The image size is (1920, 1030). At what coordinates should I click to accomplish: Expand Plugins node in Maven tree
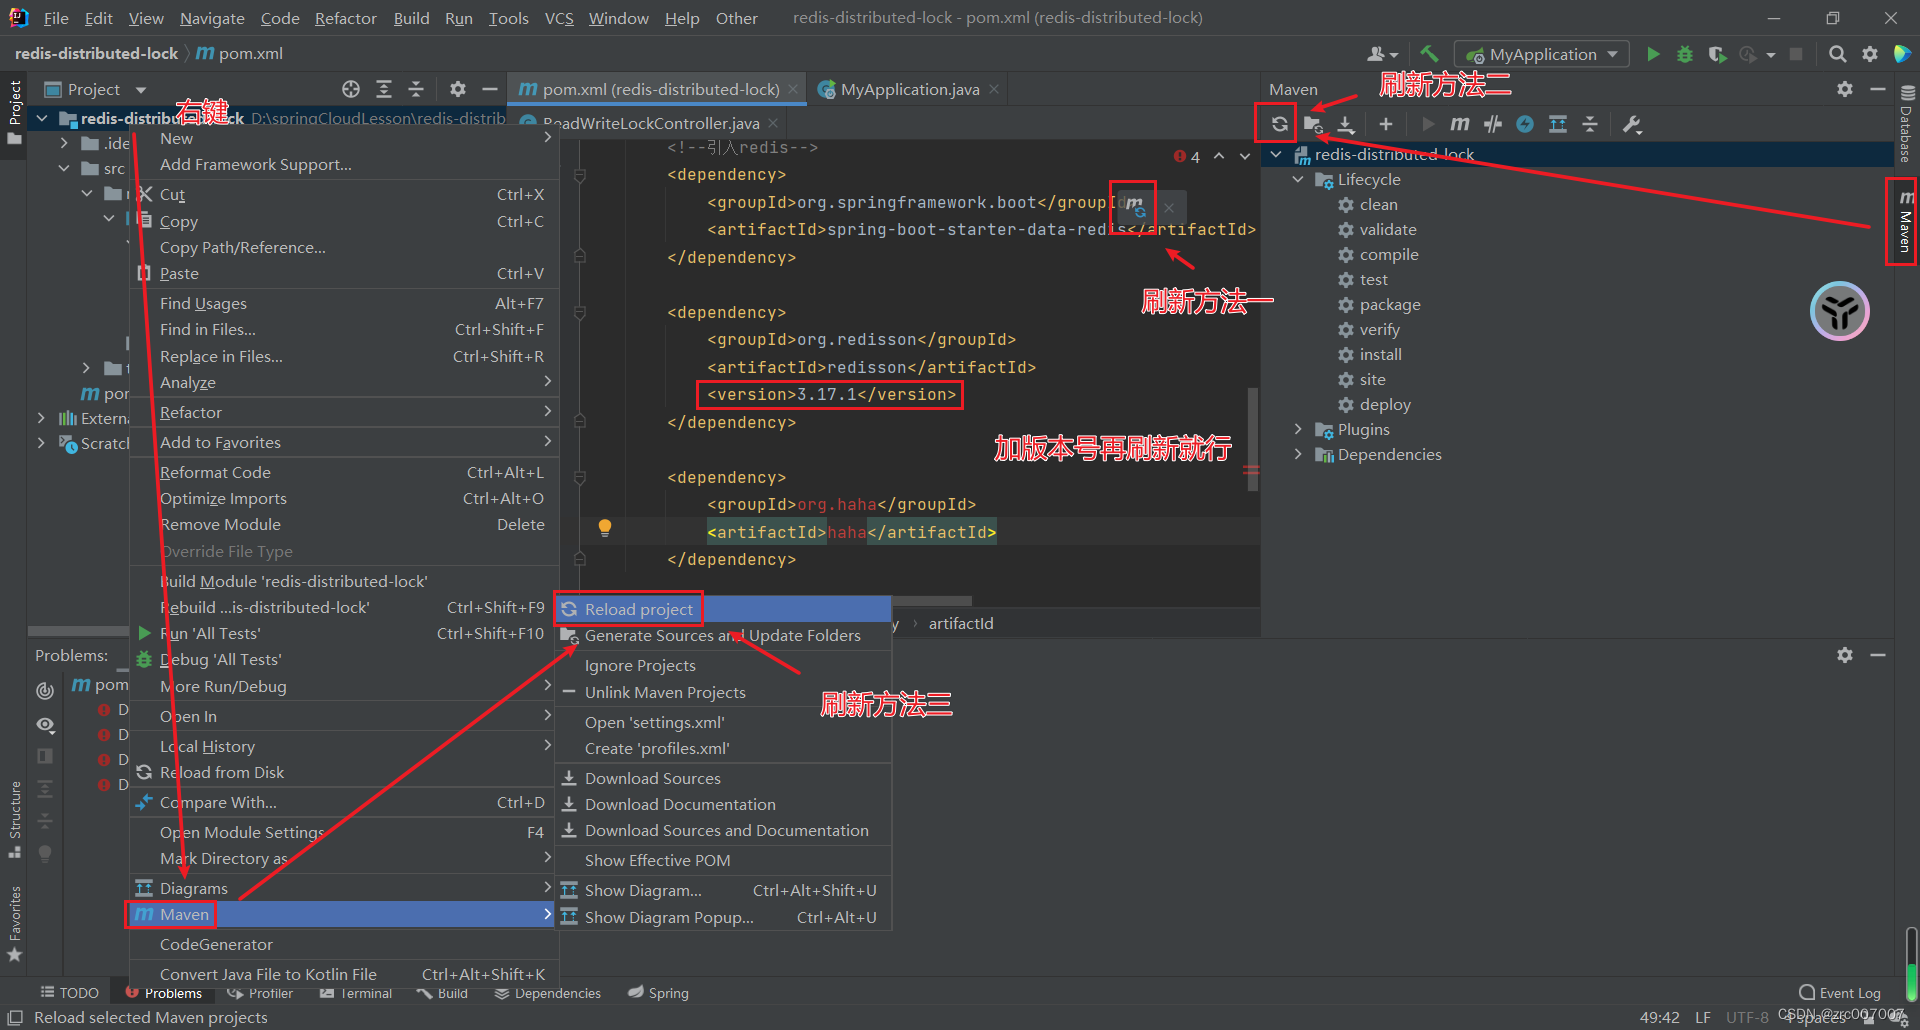coord(1298,429)
